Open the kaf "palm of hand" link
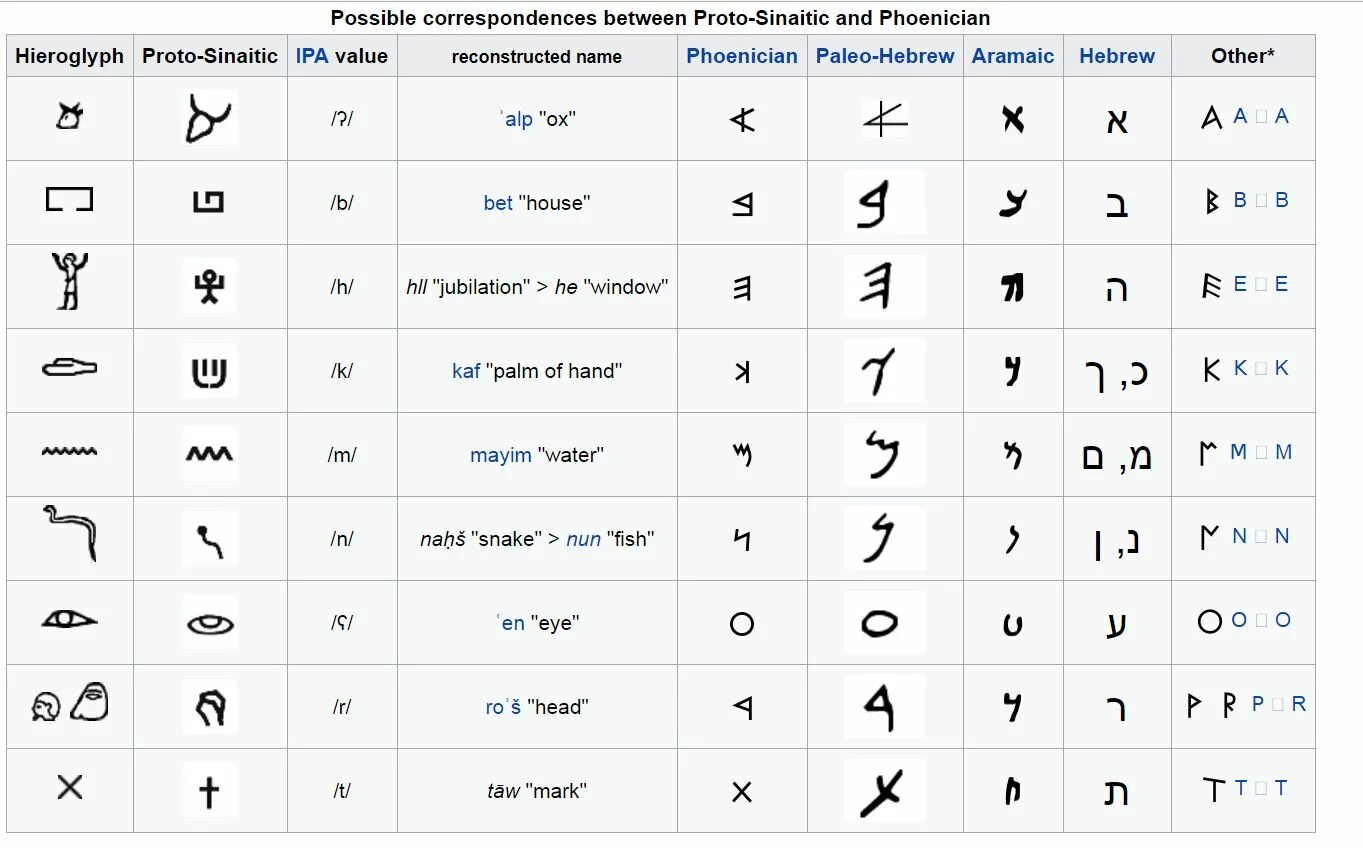The width and height of the screenshot is (1363, 848). (466, 371)
